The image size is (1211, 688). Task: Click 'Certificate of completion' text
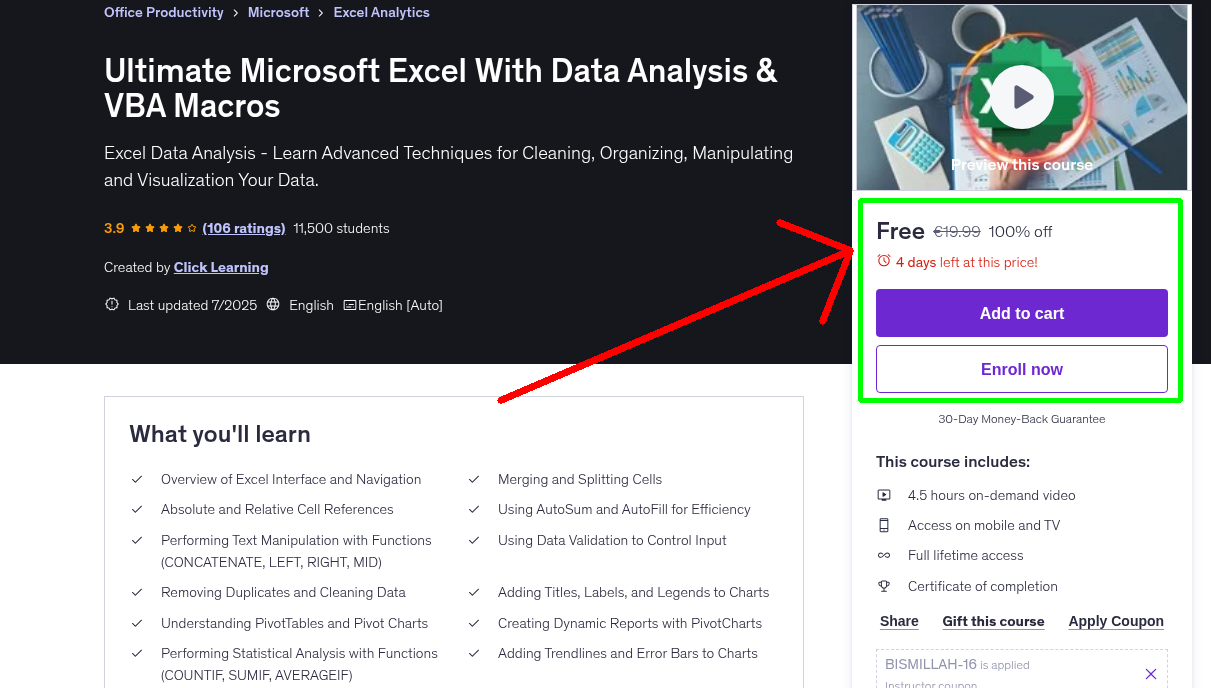point(983,586)
